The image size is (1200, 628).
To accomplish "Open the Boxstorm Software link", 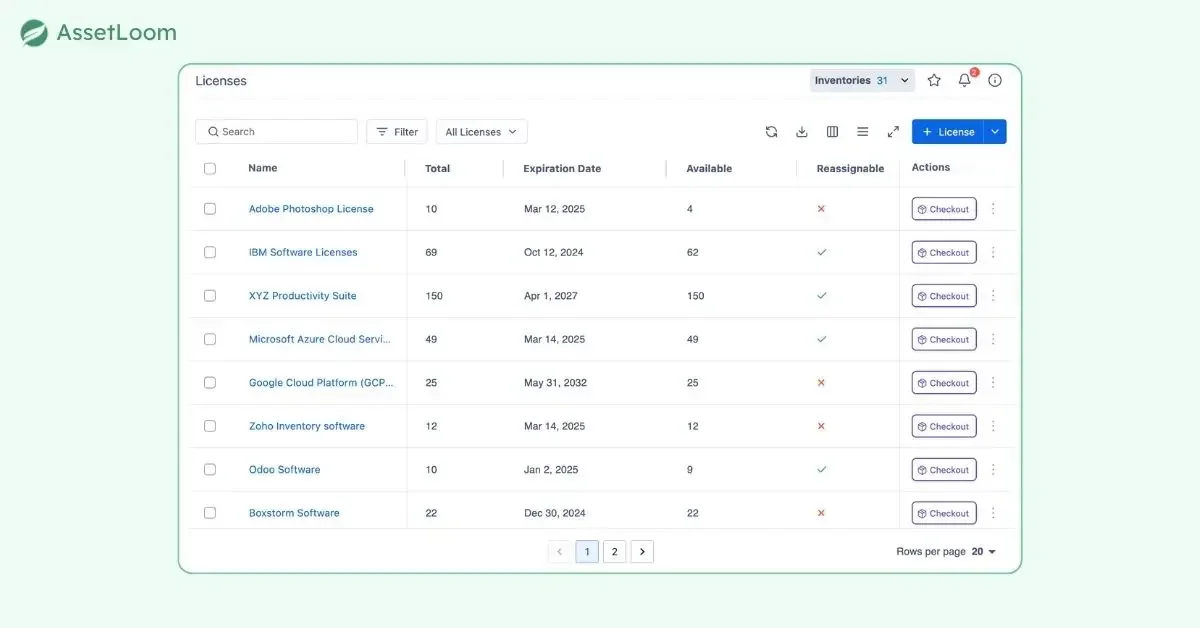I will [294, 513].
